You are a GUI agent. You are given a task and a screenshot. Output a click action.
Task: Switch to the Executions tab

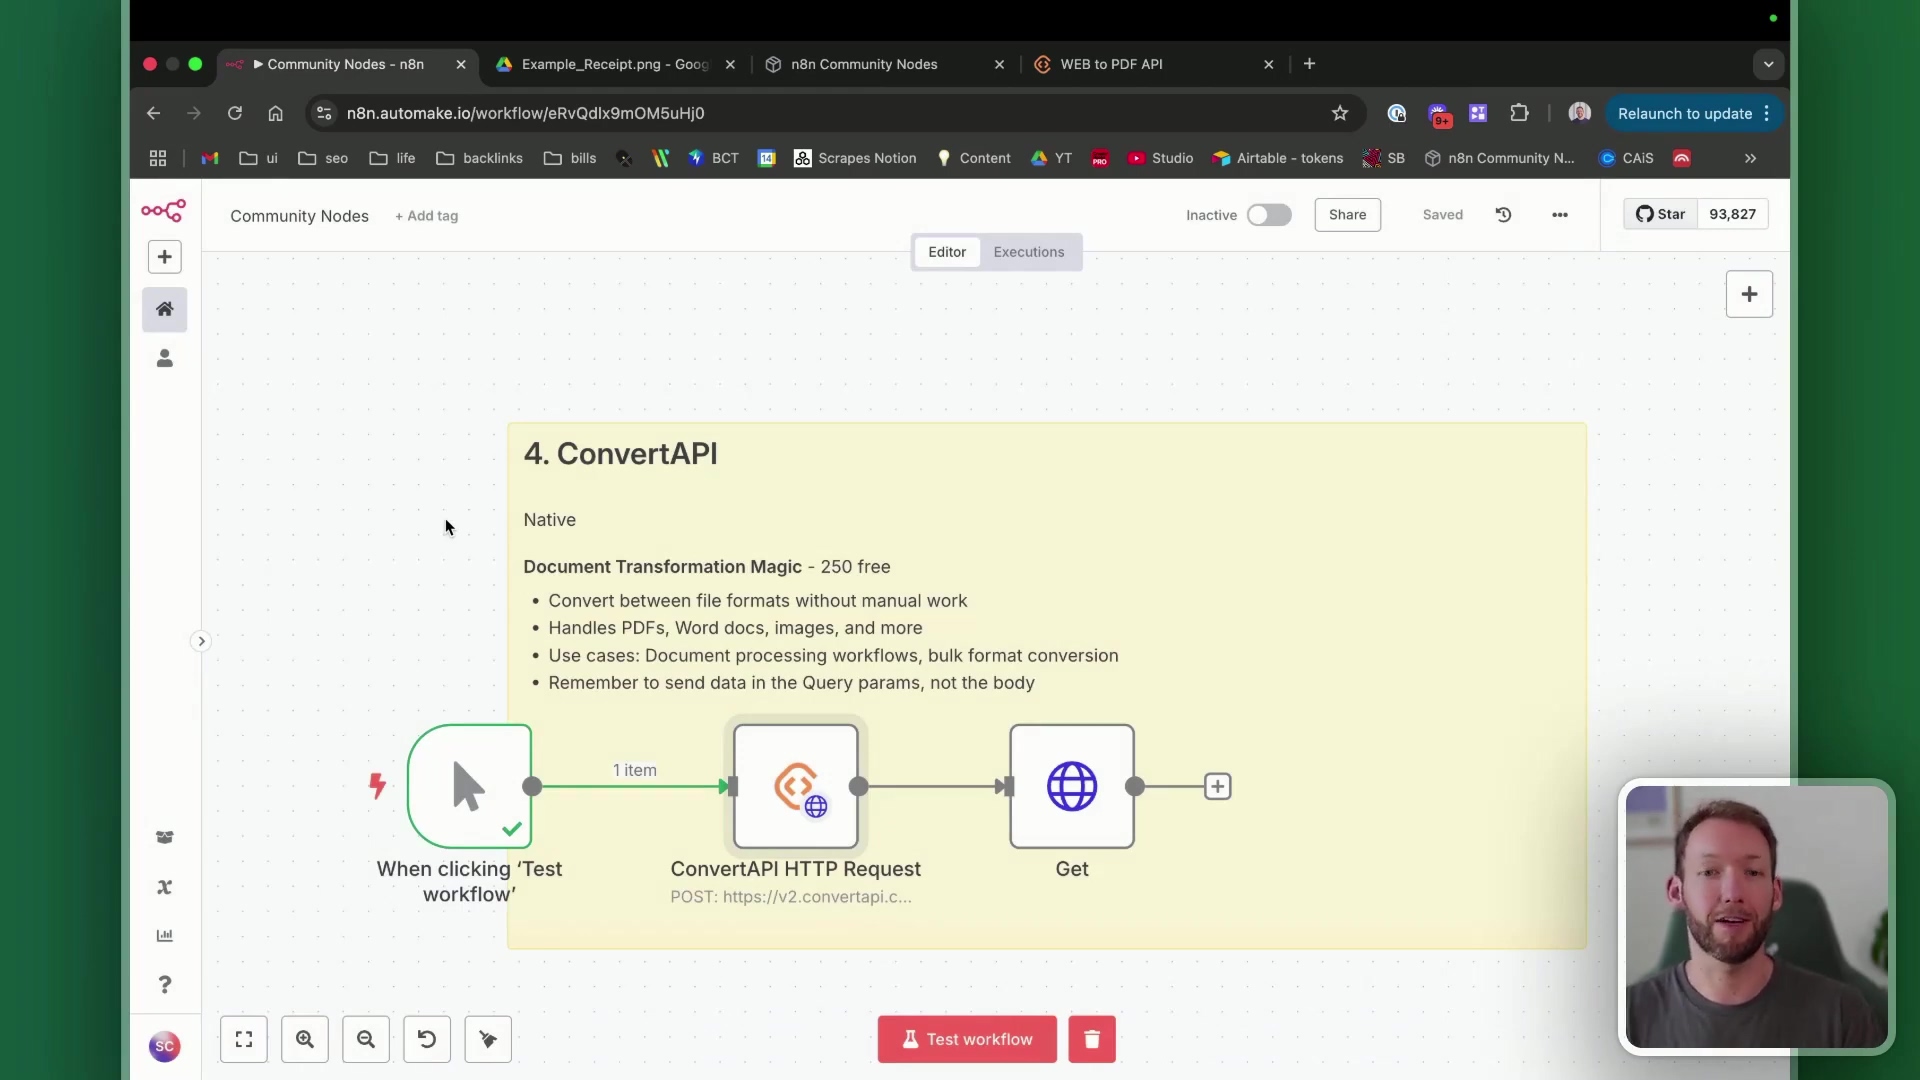pos(1029,252)
